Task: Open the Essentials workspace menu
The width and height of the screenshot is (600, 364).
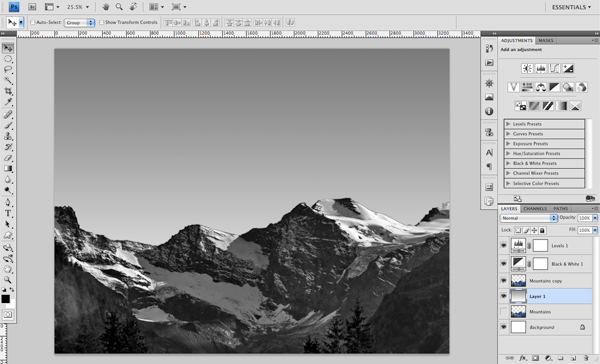Action: pos(571,7)
